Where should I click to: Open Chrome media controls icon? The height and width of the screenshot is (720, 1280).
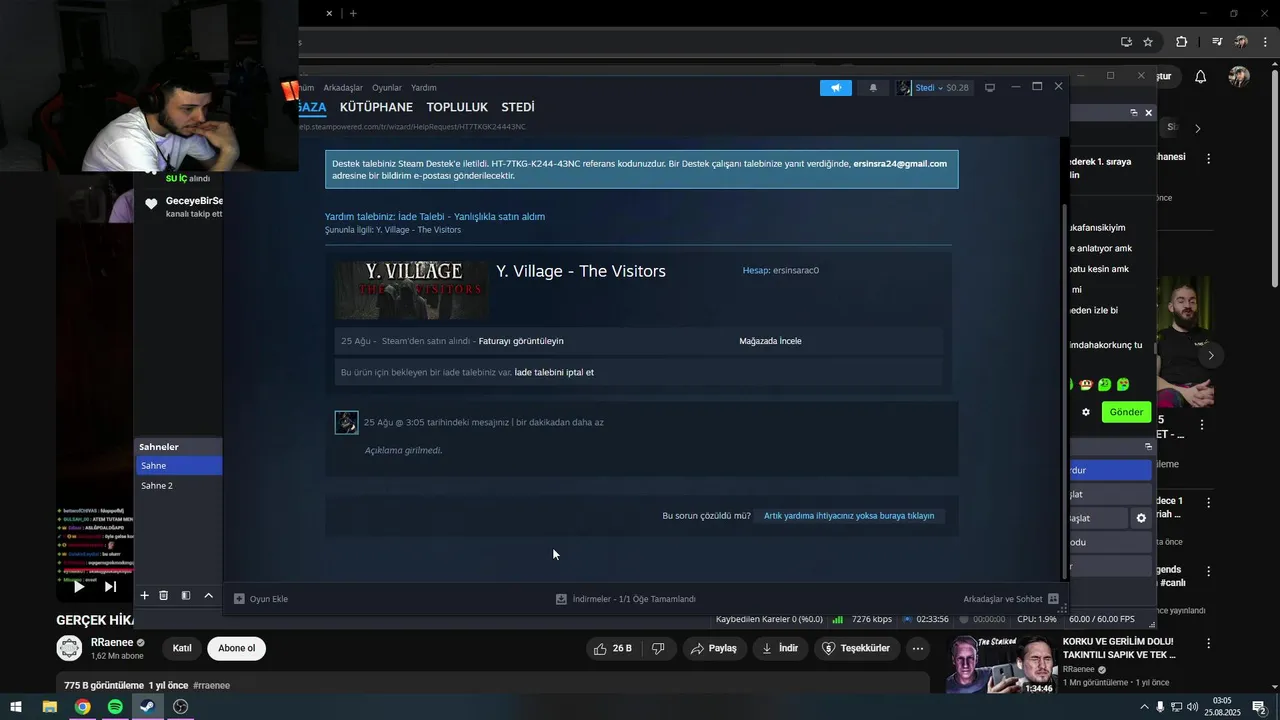click(x=1217, y=42)
